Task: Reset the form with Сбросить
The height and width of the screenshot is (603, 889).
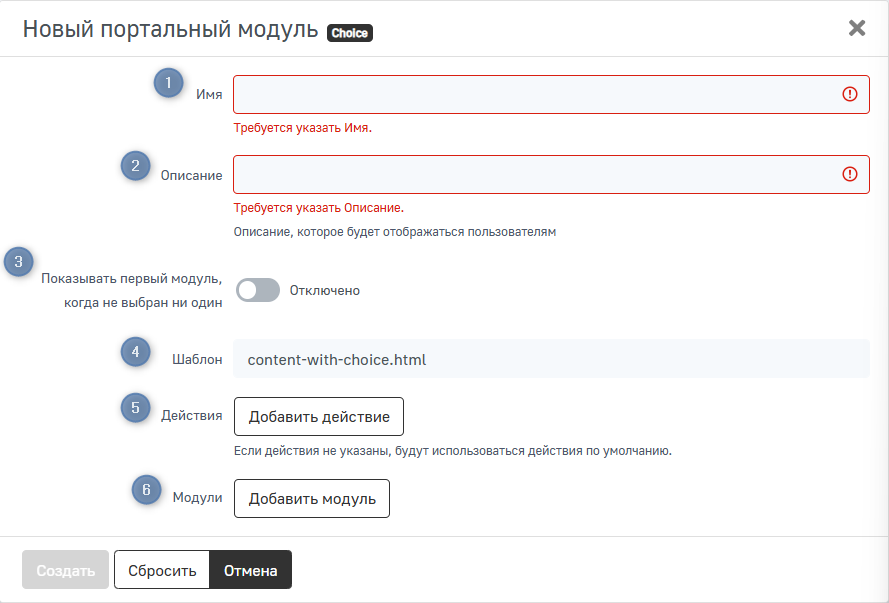Action: (161, 571)
